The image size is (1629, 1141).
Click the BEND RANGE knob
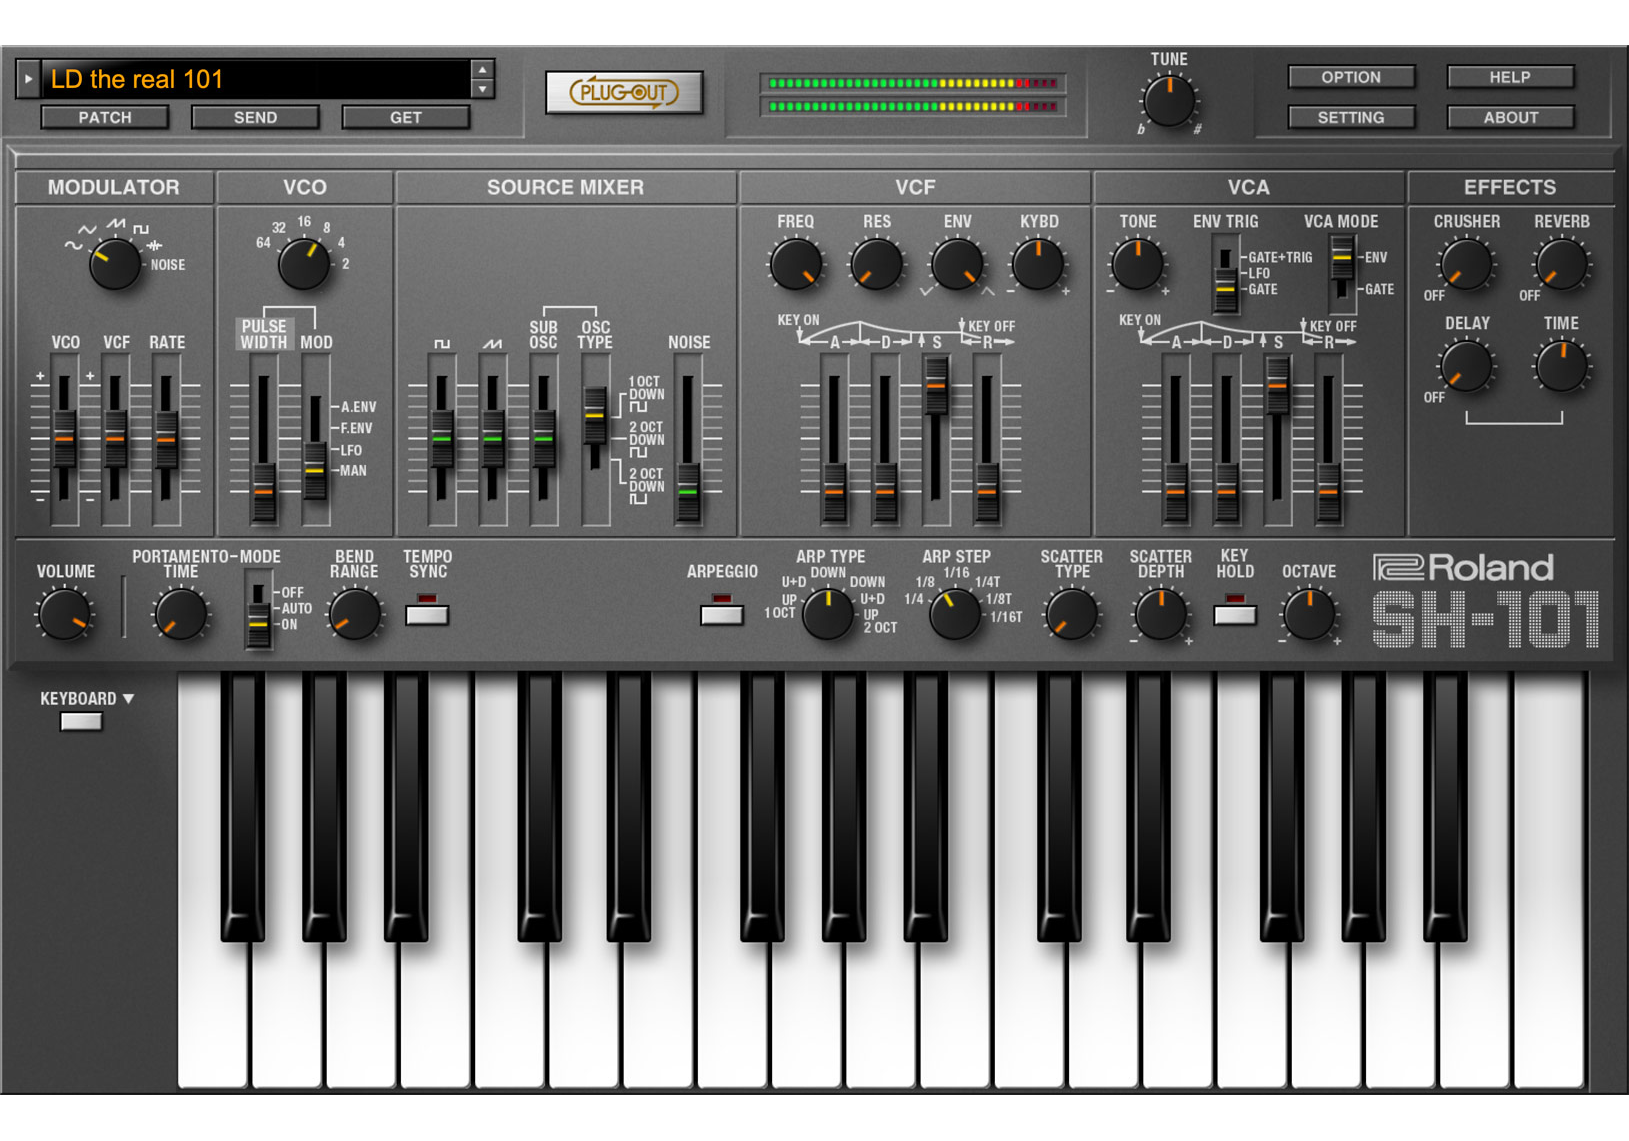click(354, 614)
